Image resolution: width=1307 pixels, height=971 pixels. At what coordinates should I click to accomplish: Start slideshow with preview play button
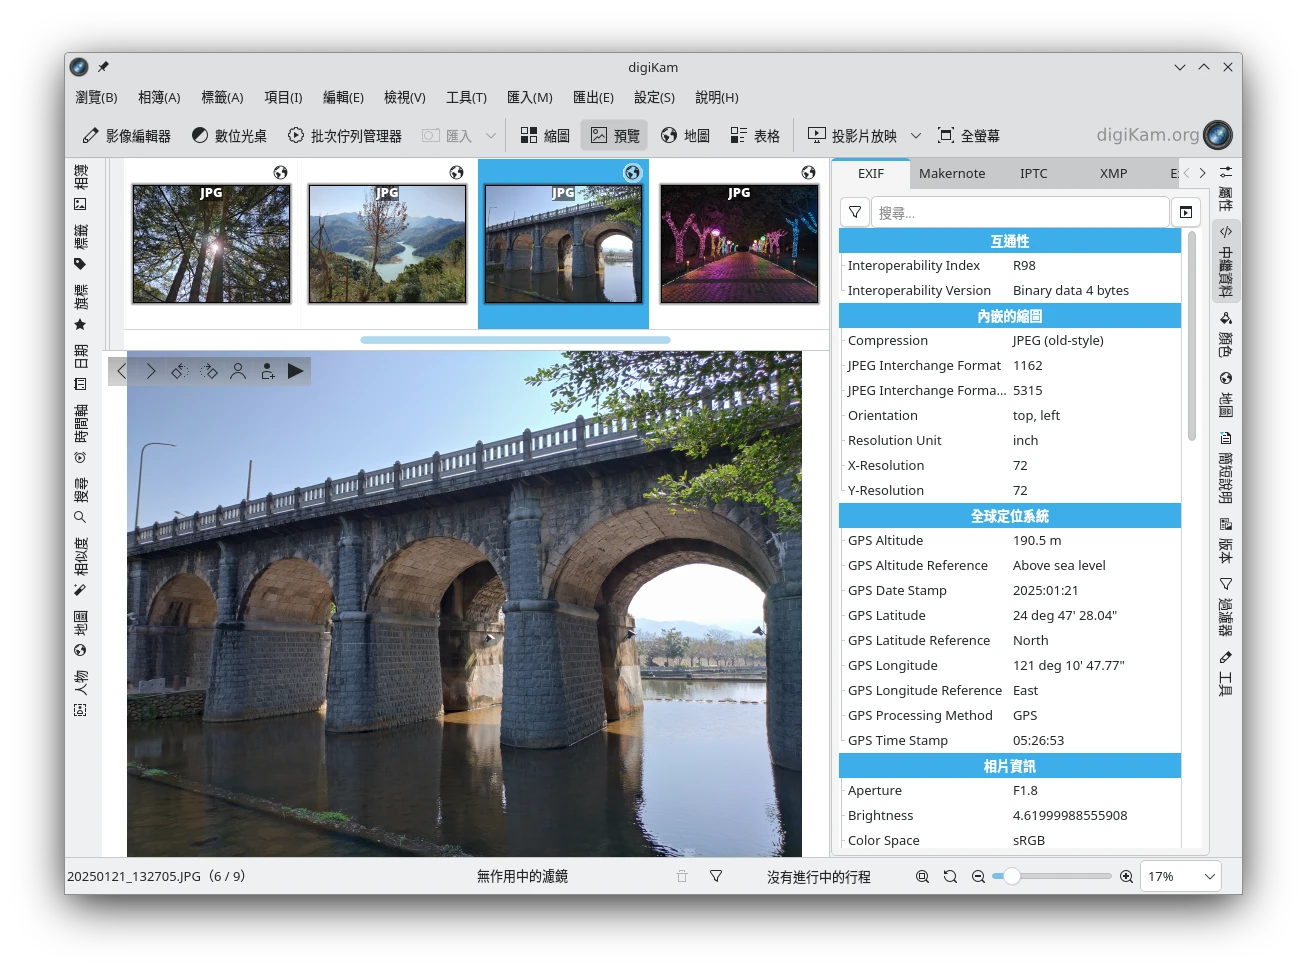[295, 371]
